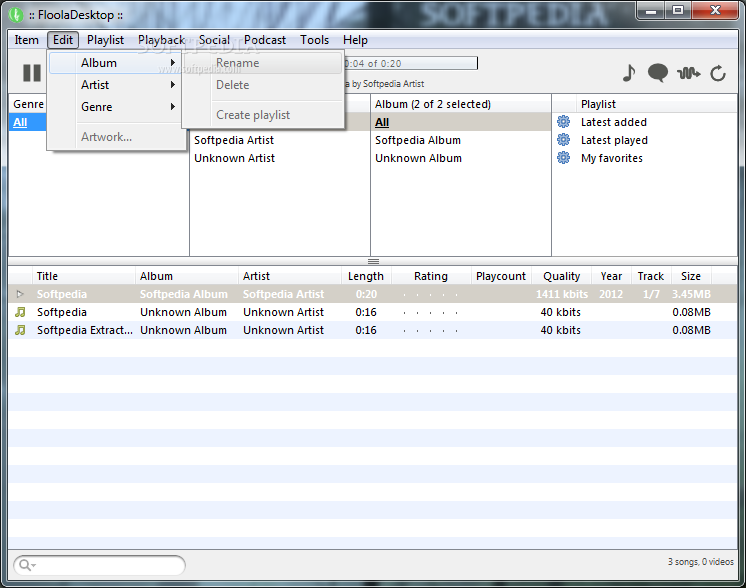
Task: Set rating dots for 1411 kbits track
Action: point(431,294)
